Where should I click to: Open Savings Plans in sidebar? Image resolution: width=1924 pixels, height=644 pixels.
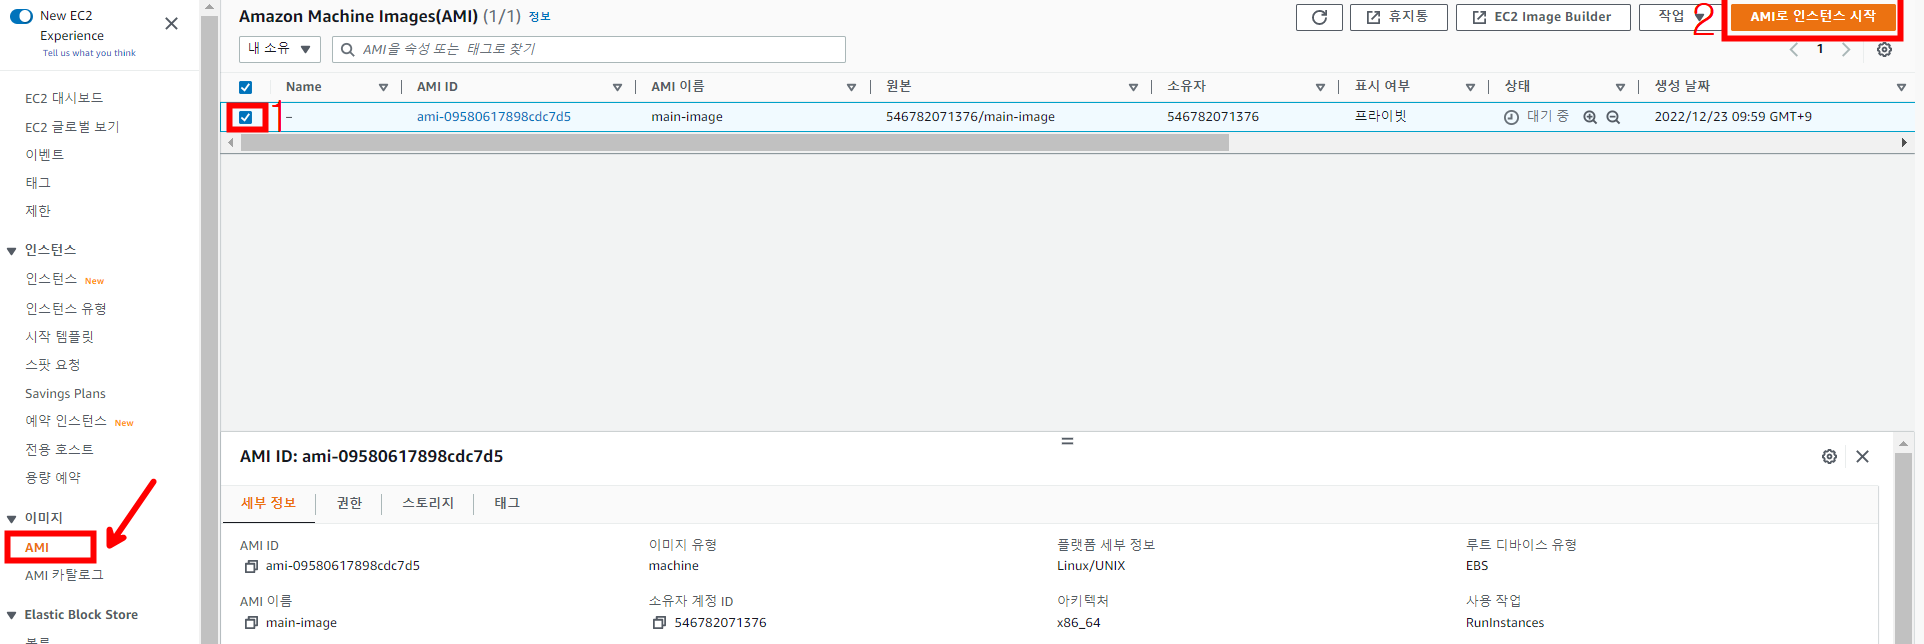pos(65,394)
